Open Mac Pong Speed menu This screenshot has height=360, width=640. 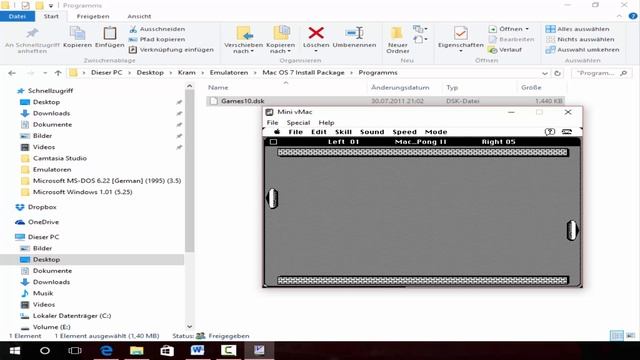click(404, 132)
